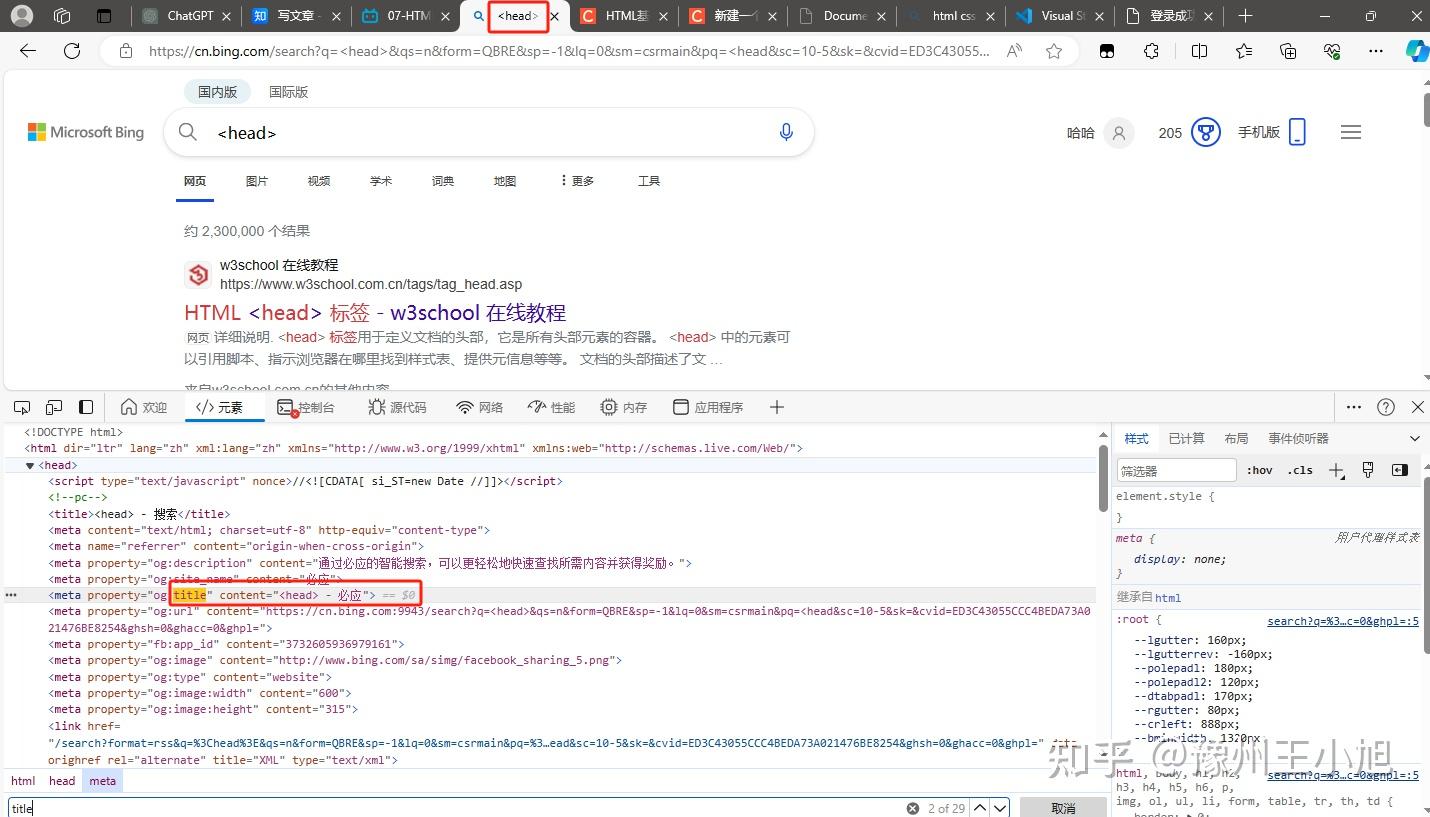The height and width of the screenshot is (817, 1430).
Task: Add a new style rule with the plus icon
Action: point(1338,470)
